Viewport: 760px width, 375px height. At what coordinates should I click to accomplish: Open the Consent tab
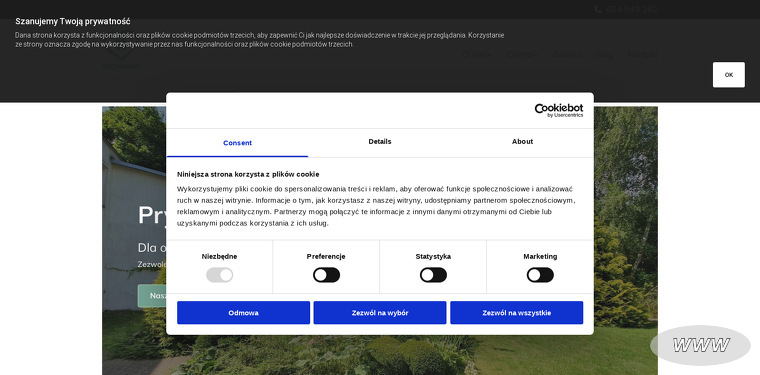pos(238,143)
